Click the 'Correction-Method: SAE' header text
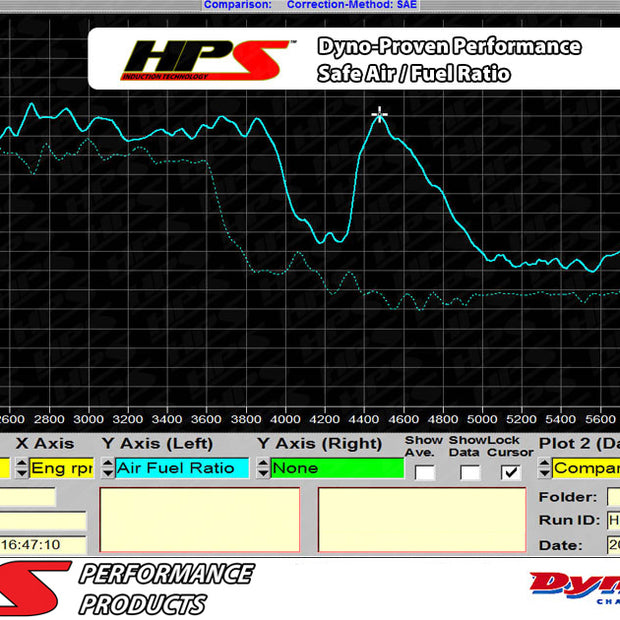 (x=352, y=5)
